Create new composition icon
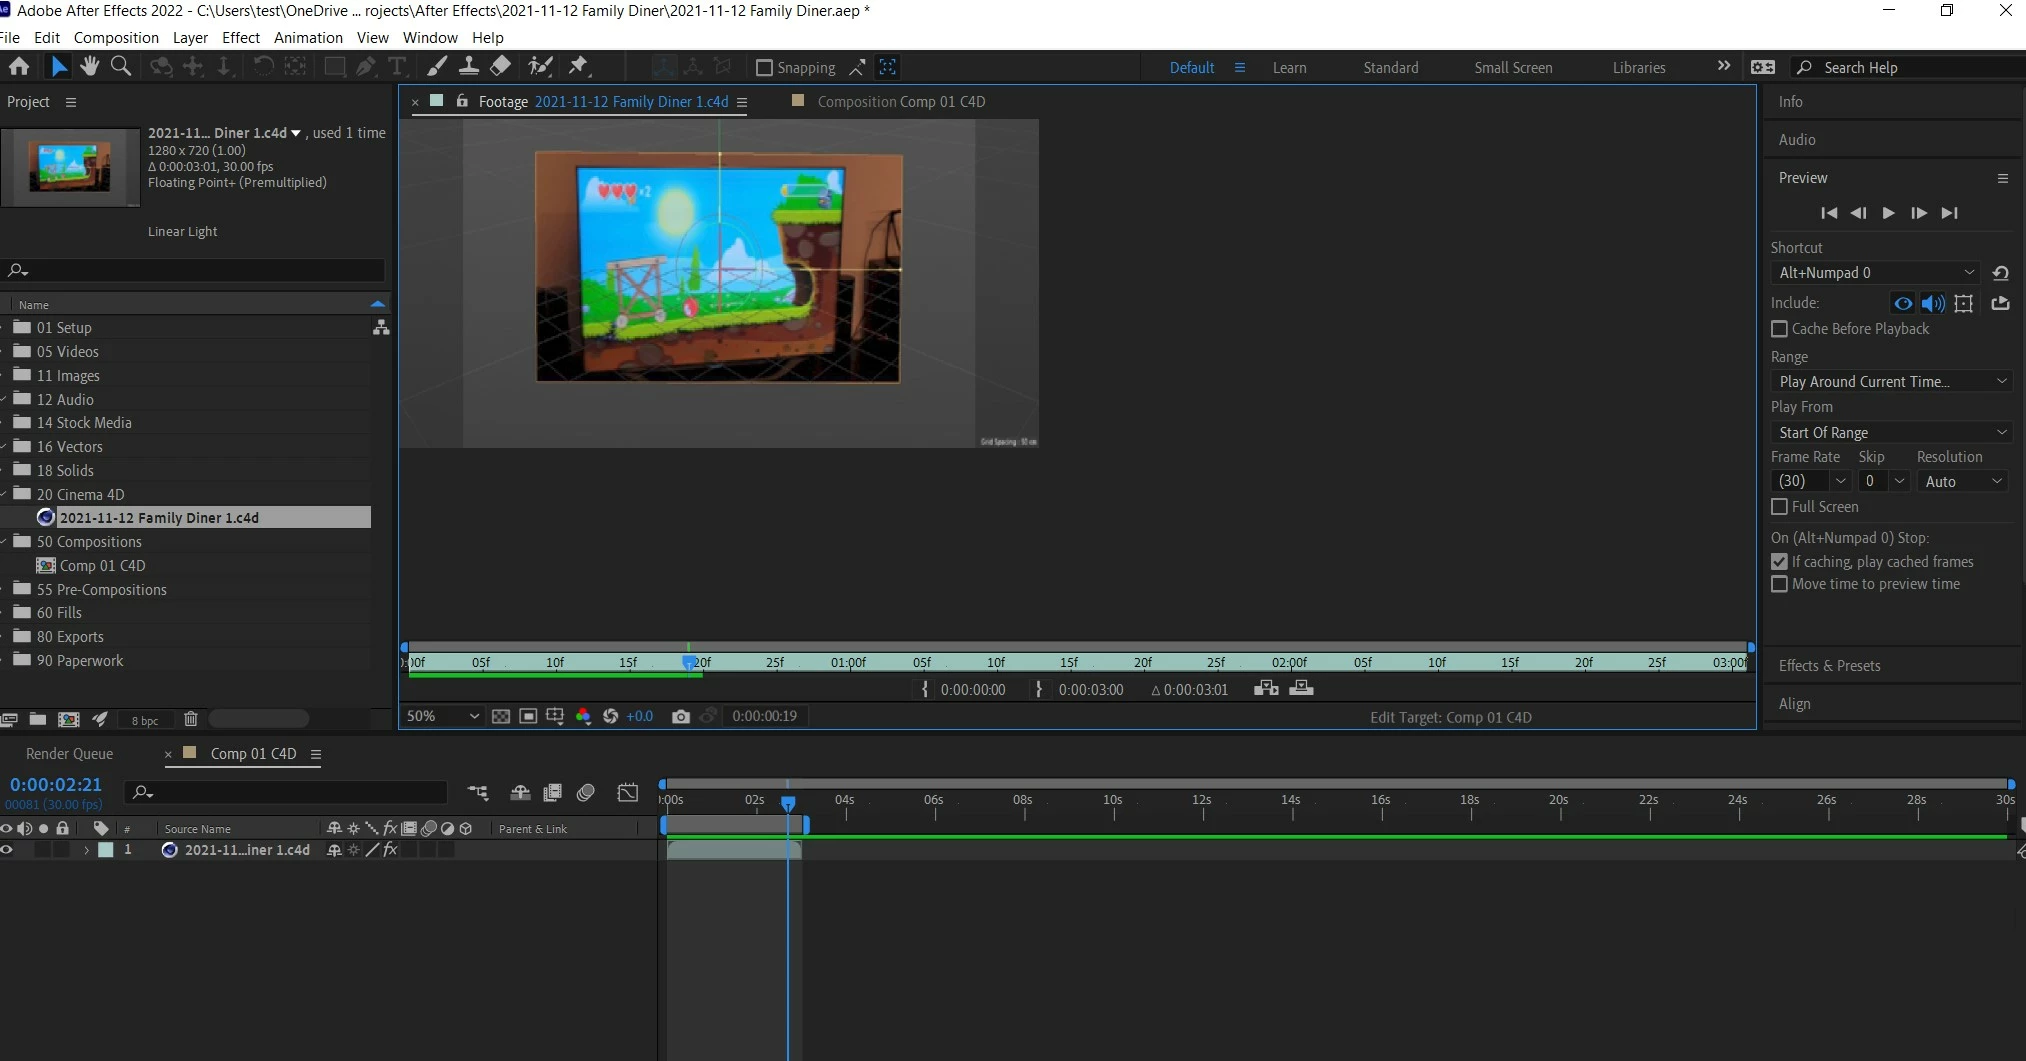 pyautogui.click(x=69, y=719)
